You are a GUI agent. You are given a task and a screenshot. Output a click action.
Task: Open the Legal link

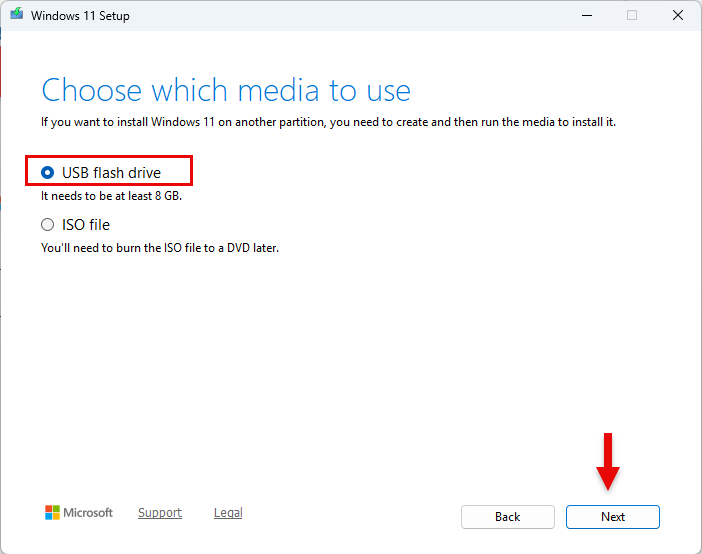228,512
